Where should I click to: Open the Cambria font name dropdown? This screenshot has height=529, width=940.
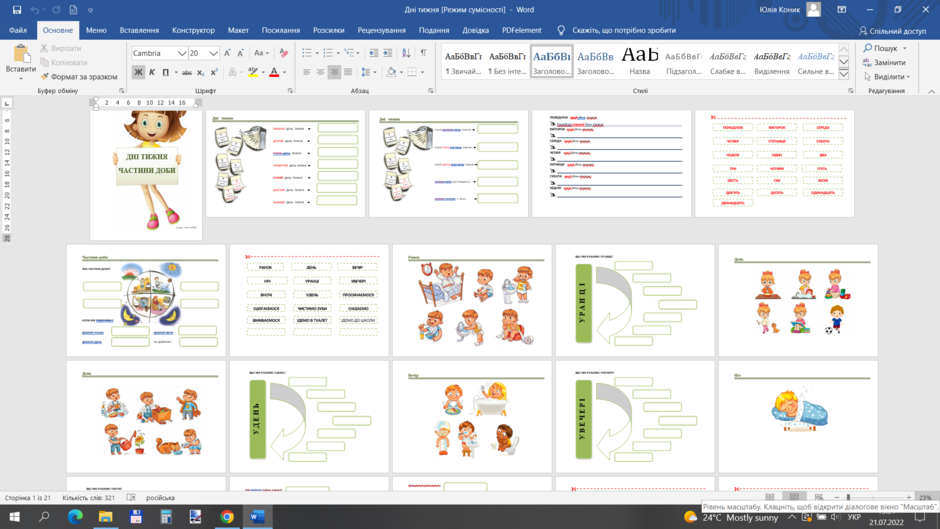tap(182, 53)
